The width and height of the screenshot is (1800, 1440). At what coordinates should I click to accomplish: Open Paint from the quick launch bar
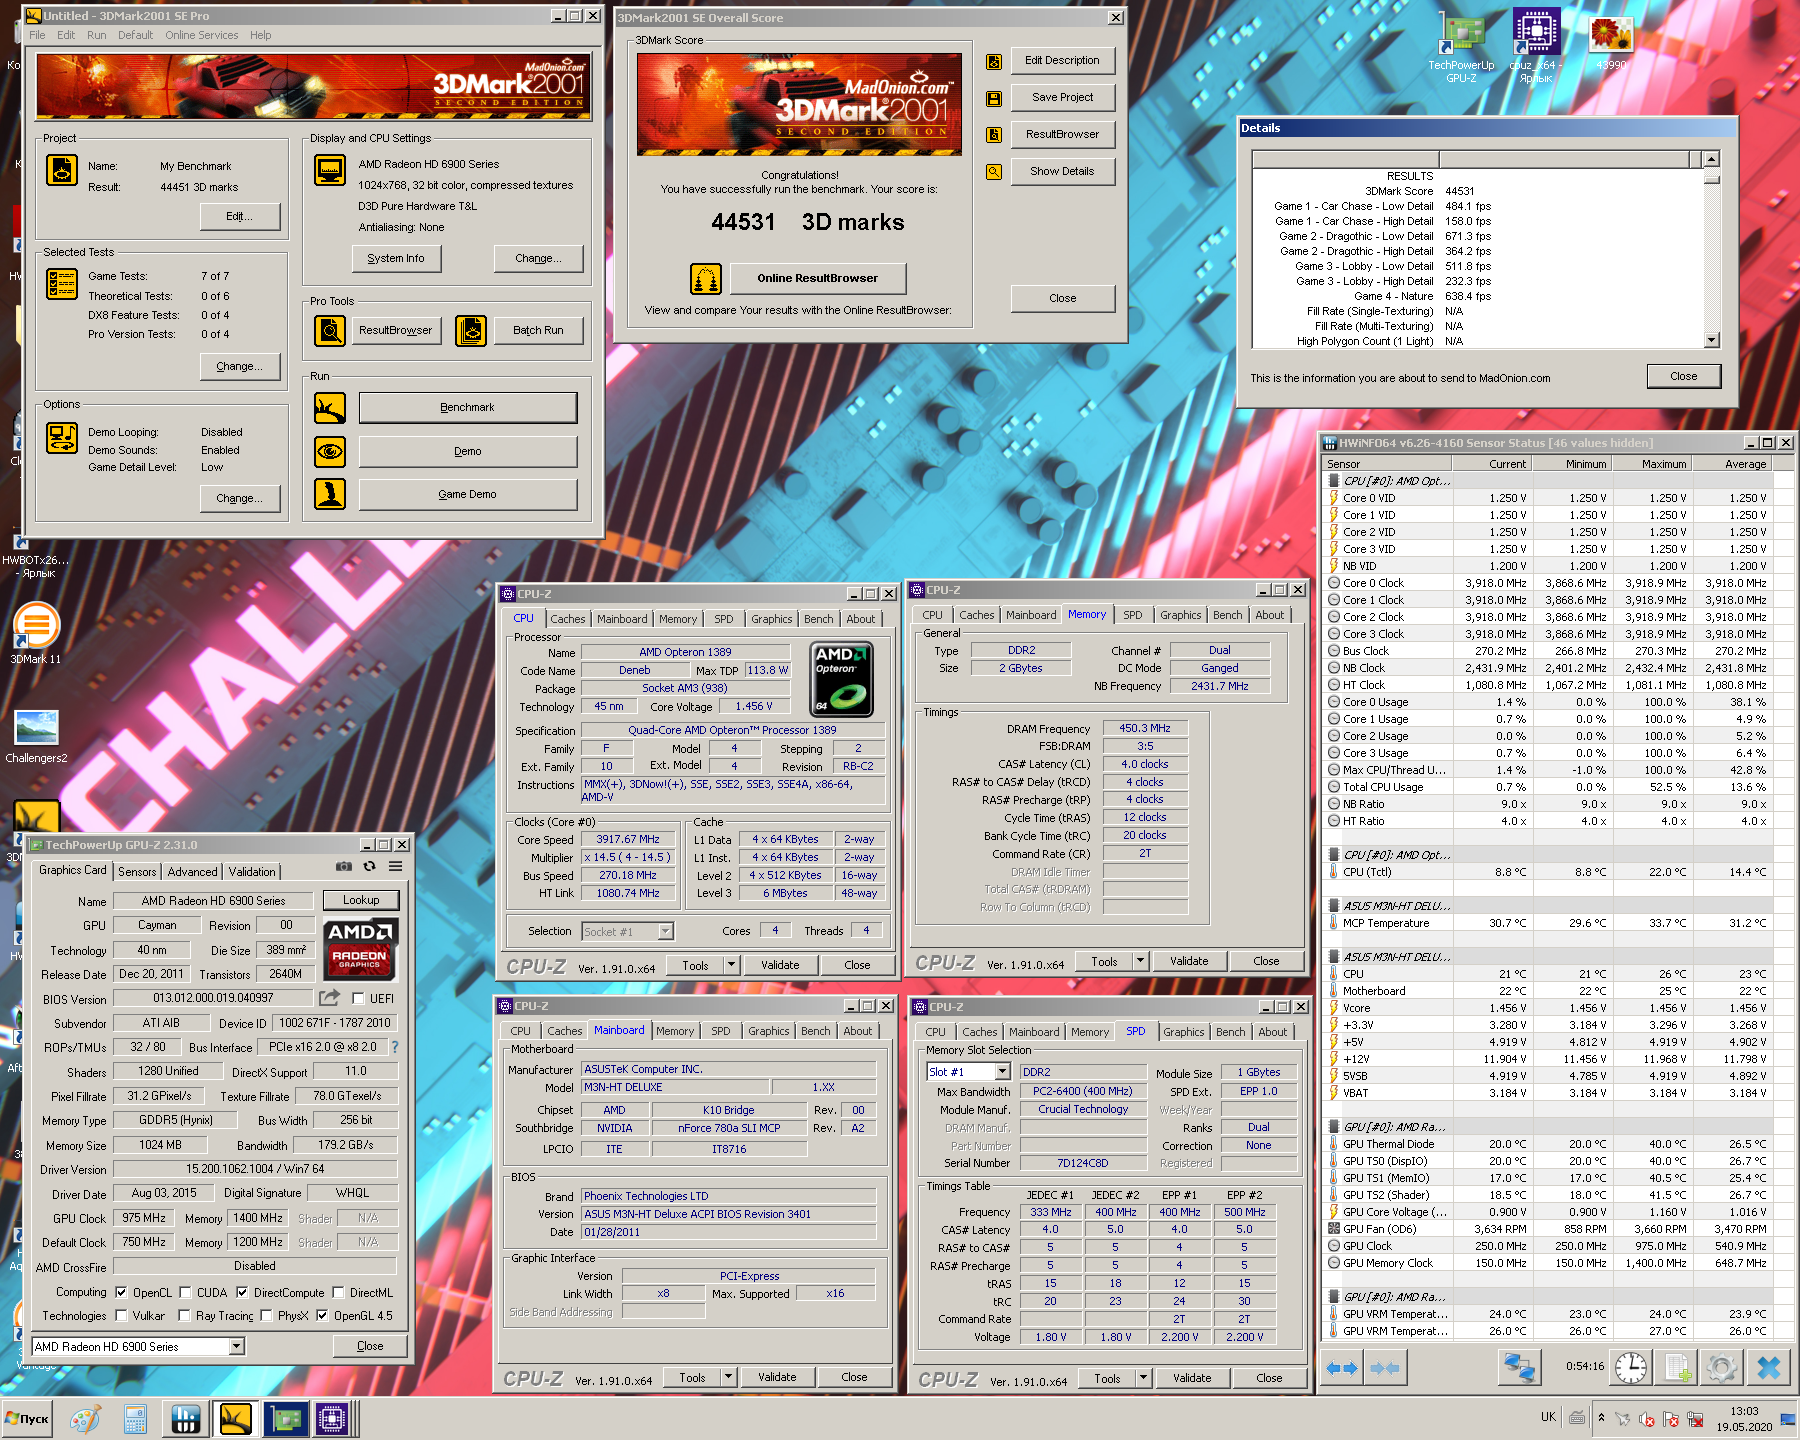pyautogui.click(x=85, y=1419)
